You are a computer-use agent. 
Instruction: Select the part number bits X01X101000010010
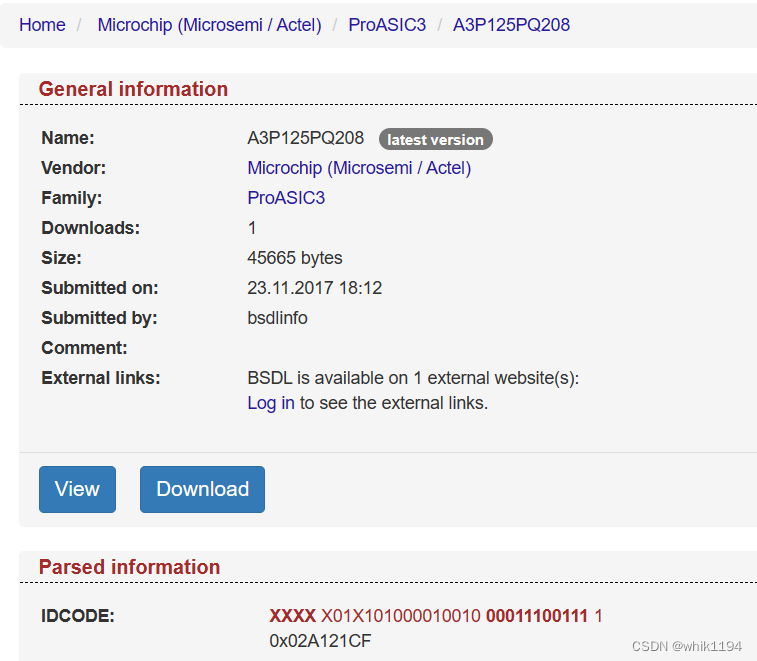point(401,616)
